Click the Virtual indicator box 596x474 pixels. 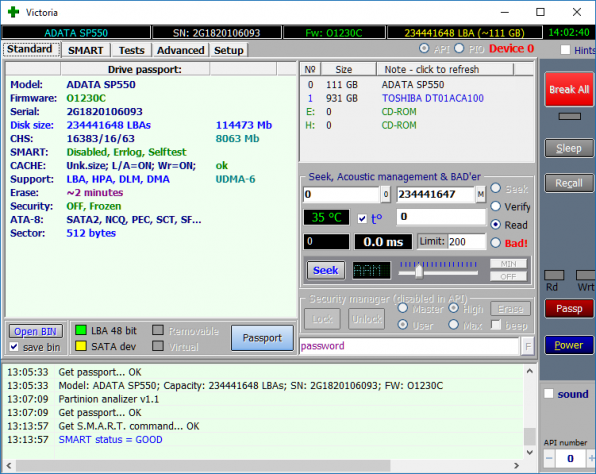(x=158, y=346)
